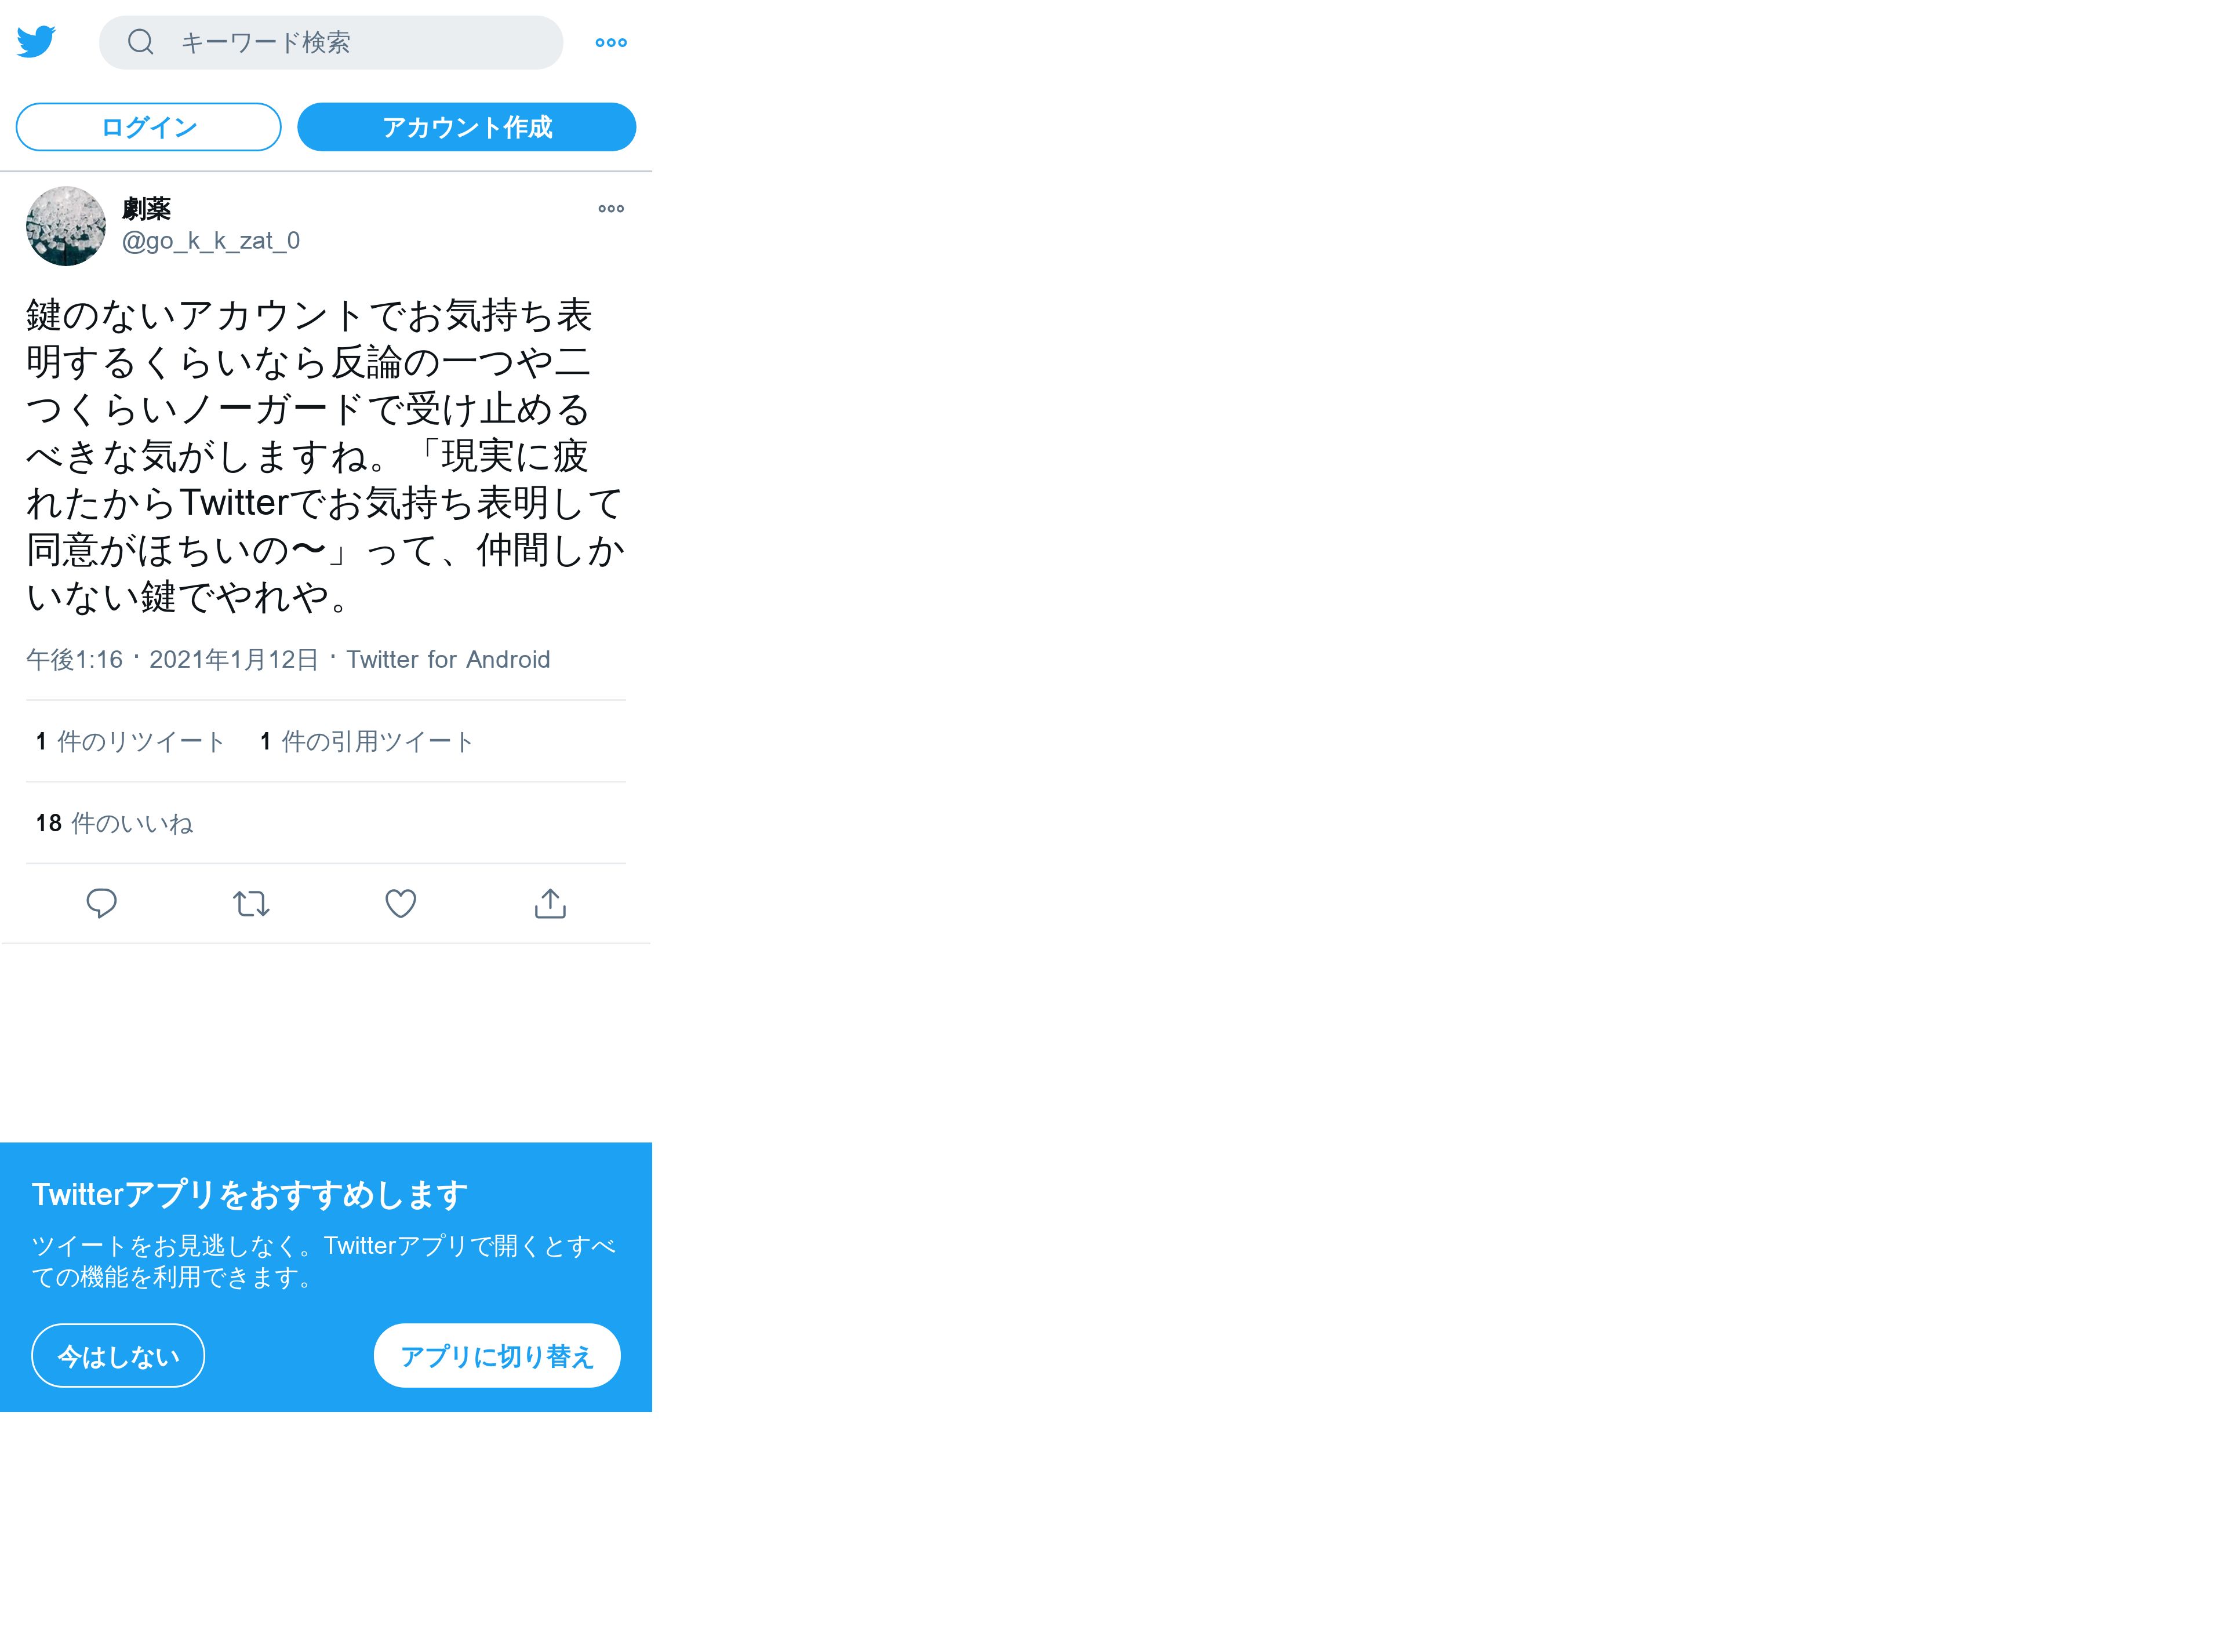Open the 劇薬 profile avatar
The height and width of the screenshot is (1652, 2233).
(66, 226)
